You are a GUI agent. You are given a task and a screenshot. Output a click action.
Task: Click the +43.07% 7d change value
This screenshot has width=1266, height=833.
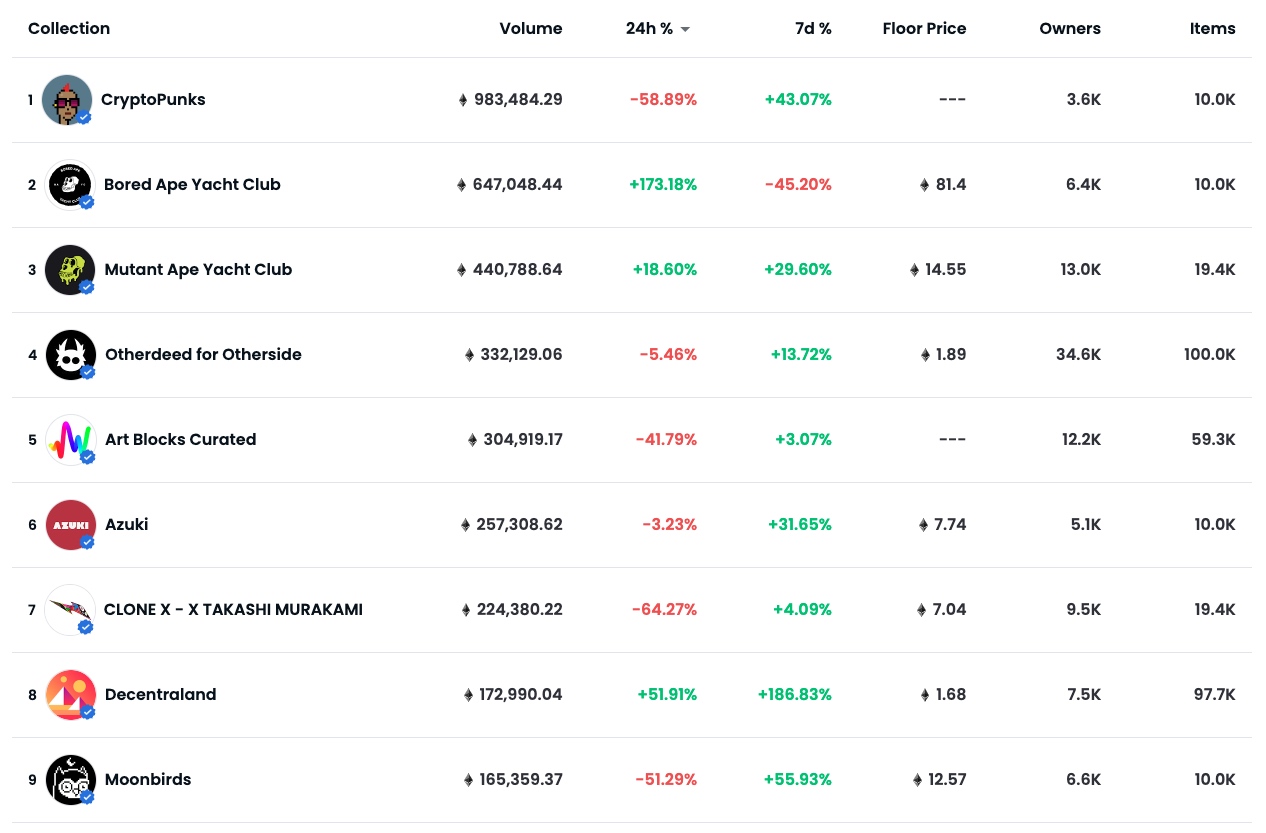pyautogui.click(x=798, y=100)
